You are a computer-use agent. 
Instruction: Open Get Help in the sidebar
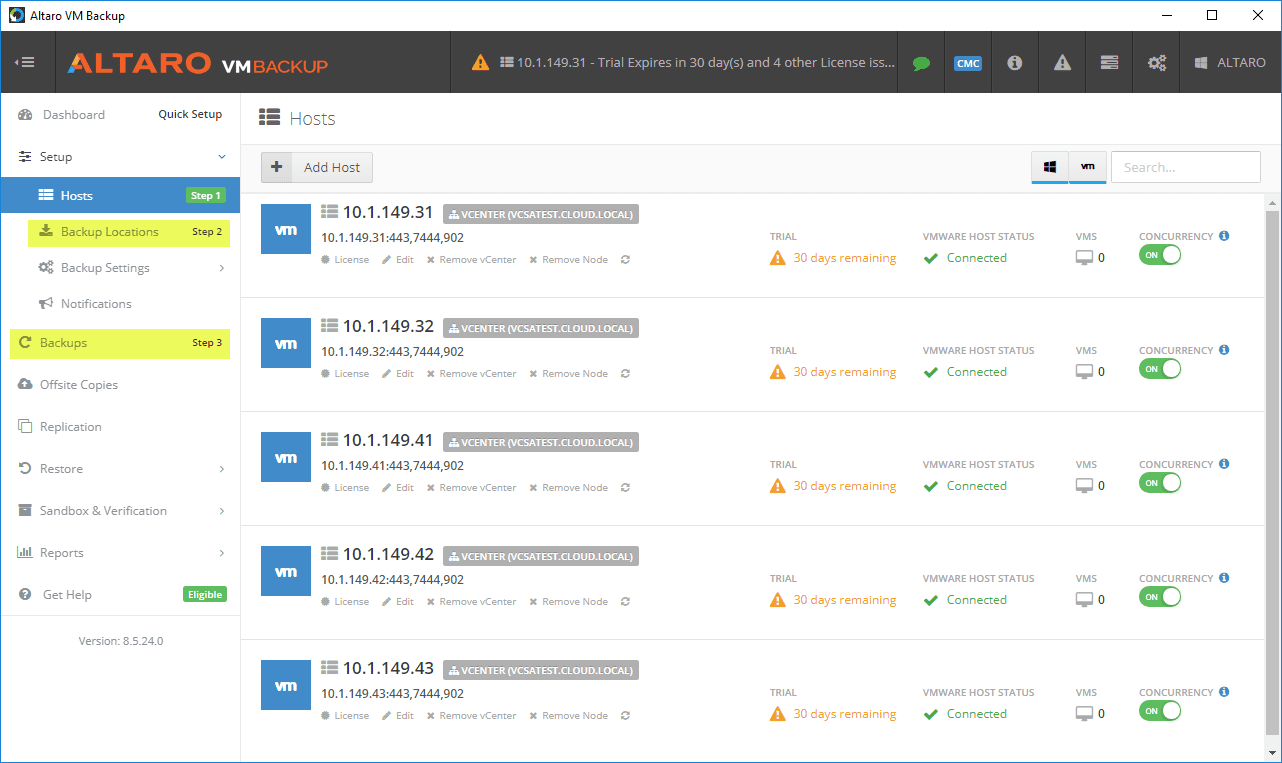[x=67, y=595]
